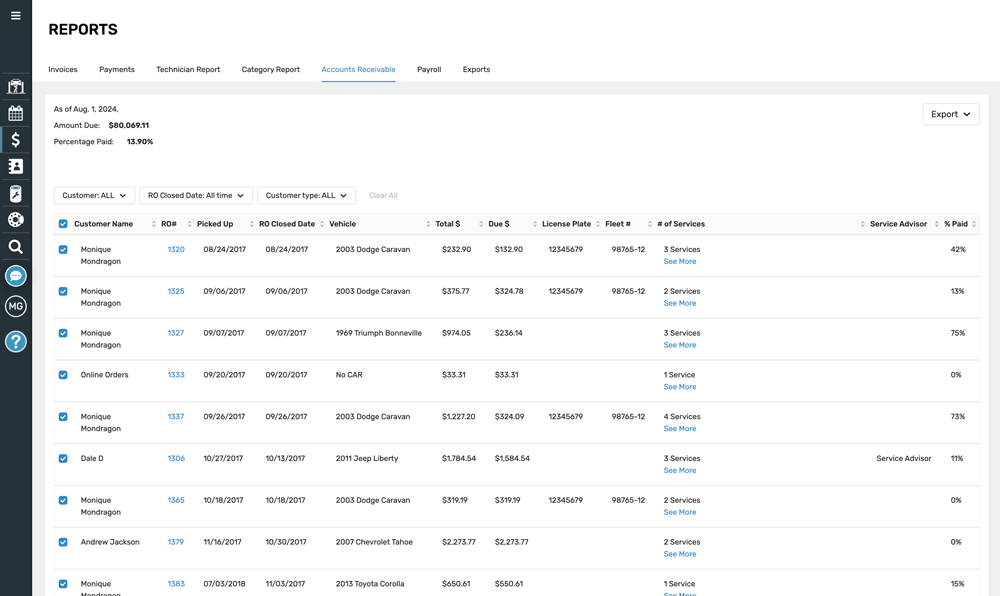Image resolution: width=1000 pixels, height=596 pixels.
Task: Open the Technician Report tab
Action: pos(188,69)
